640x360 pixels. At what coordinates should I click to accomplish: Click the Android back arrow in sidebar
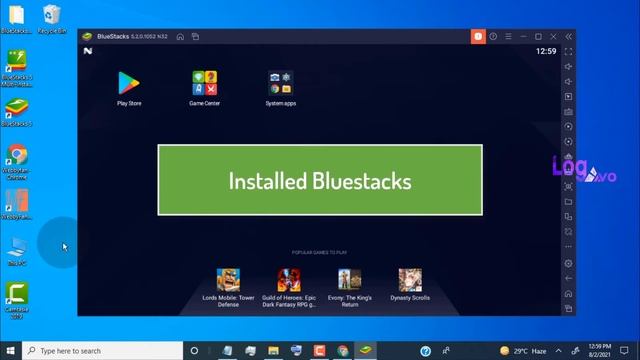click(x=568, y=278)
